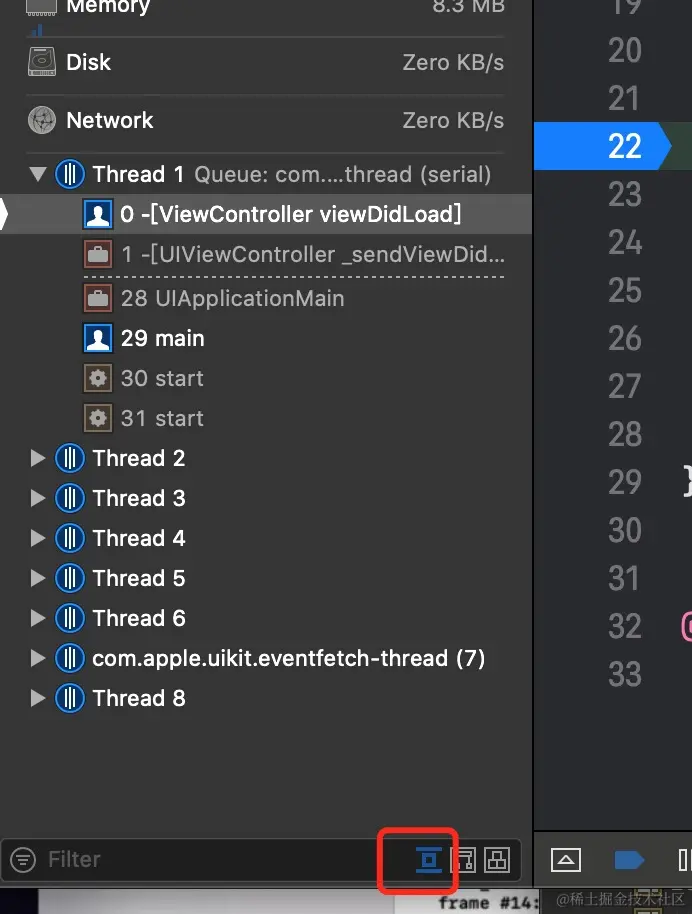Toggle the blue breakpoints activation icon
The width and height of the screenshot is (692, 914).
point(629,859)
